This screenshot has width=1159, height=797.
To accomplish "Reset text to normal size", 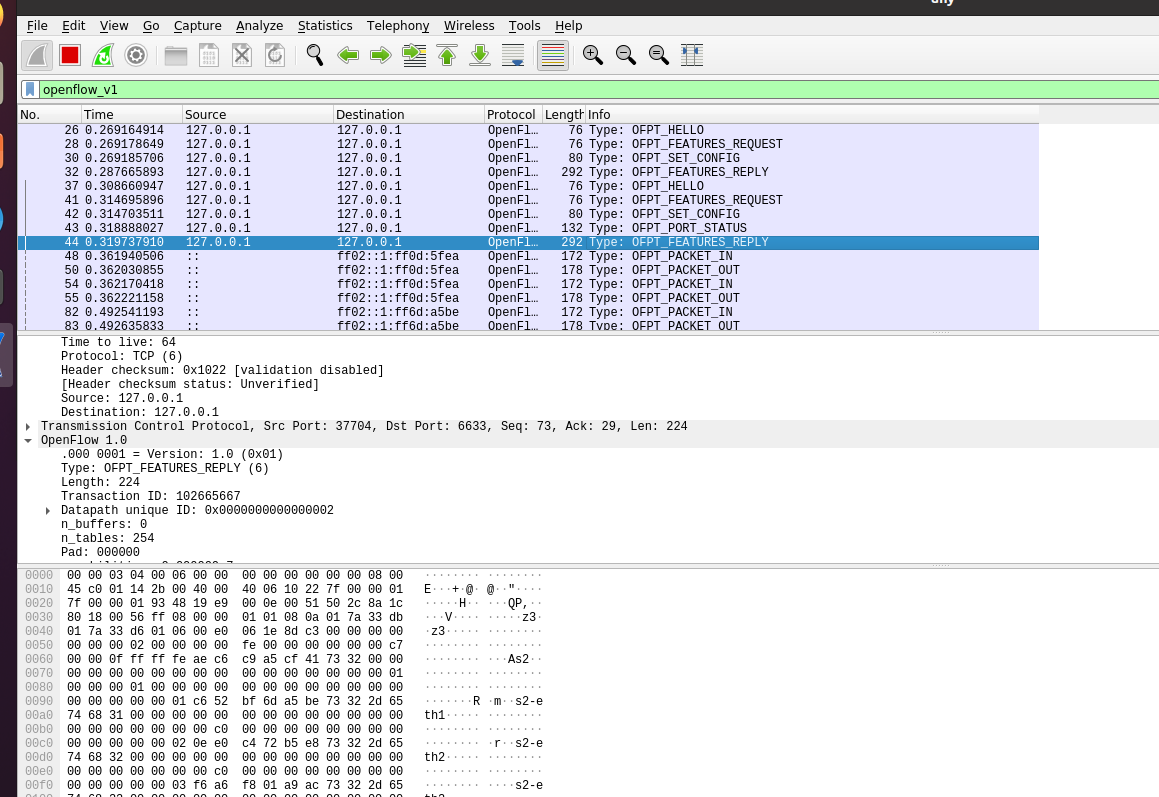I will 659,55.
